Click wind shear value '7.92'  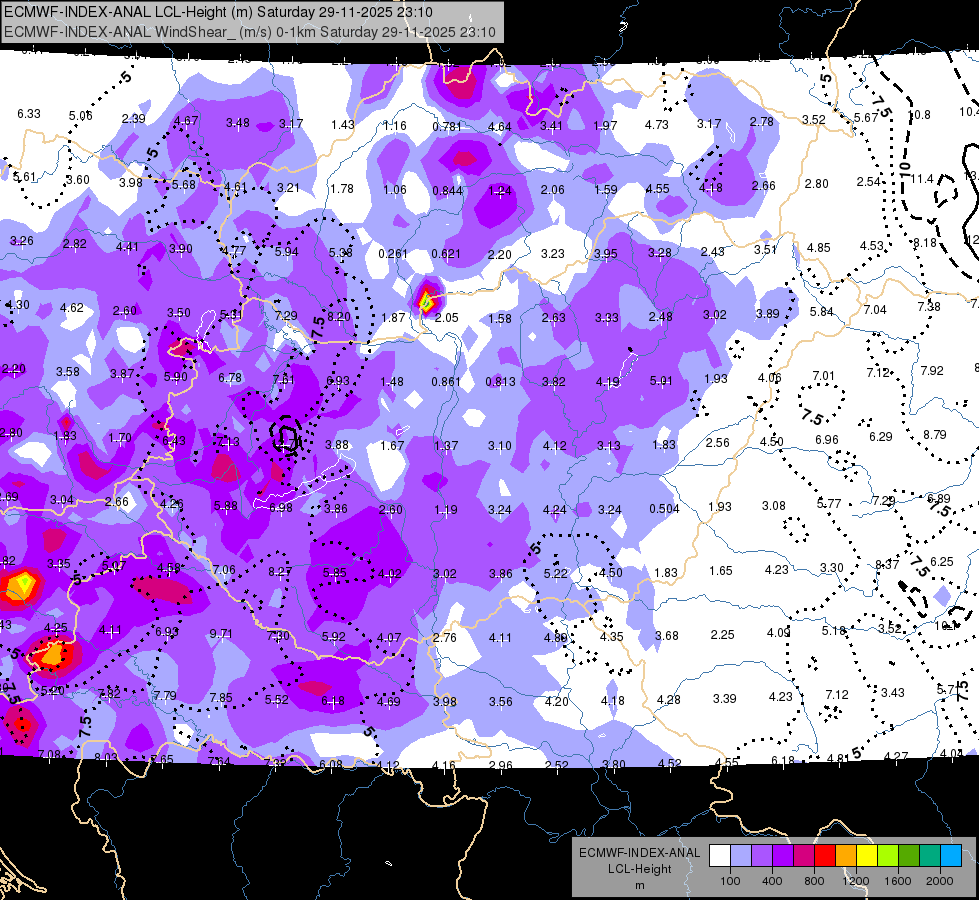[932, 370]
